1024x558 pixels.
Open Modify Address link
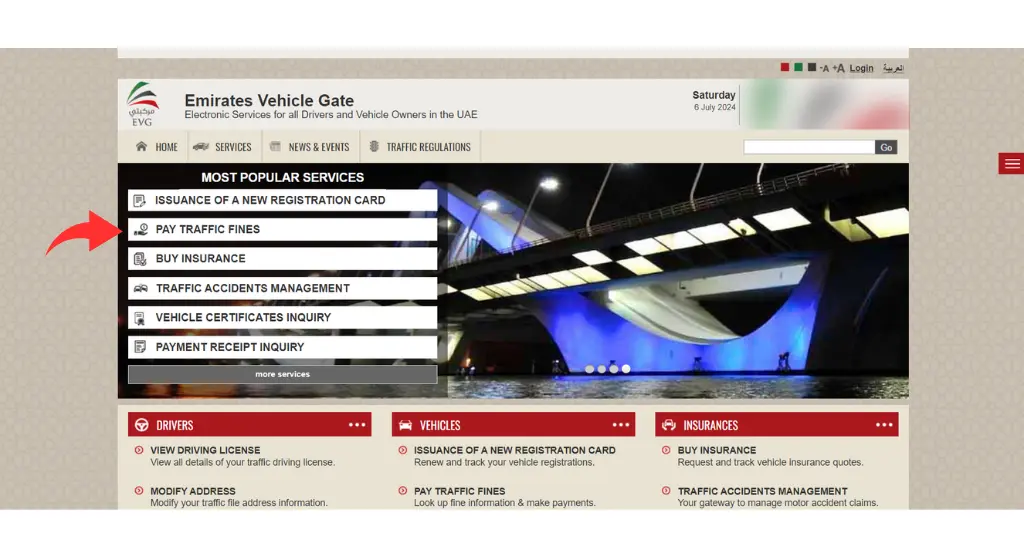point(193,491)
